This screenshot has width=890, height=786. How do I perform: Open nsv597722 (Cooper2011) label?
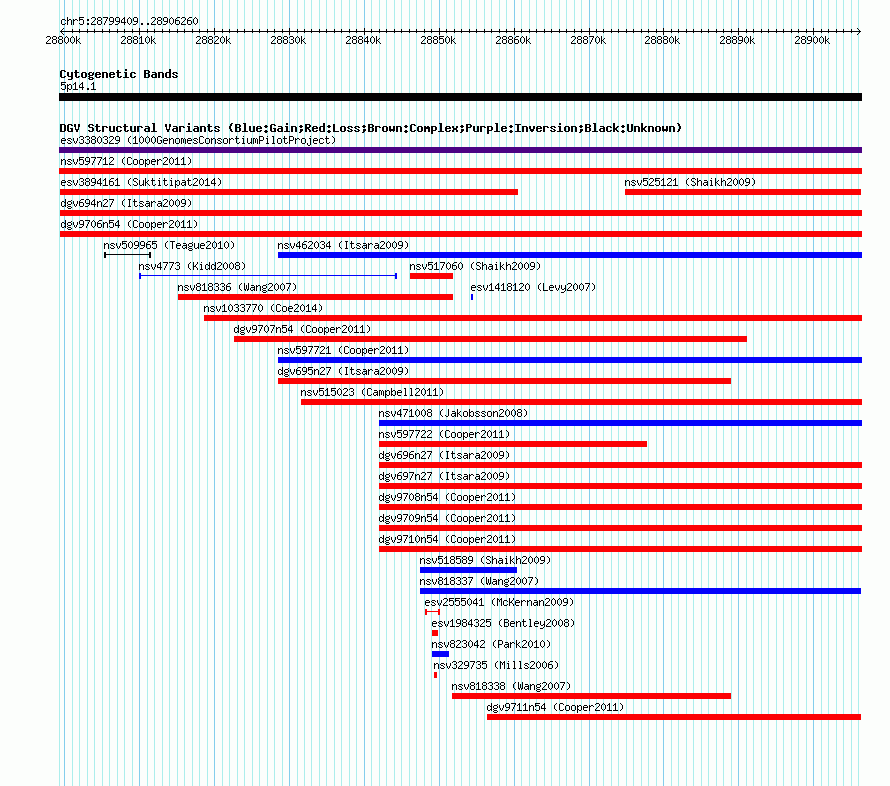tap(444, 434)
